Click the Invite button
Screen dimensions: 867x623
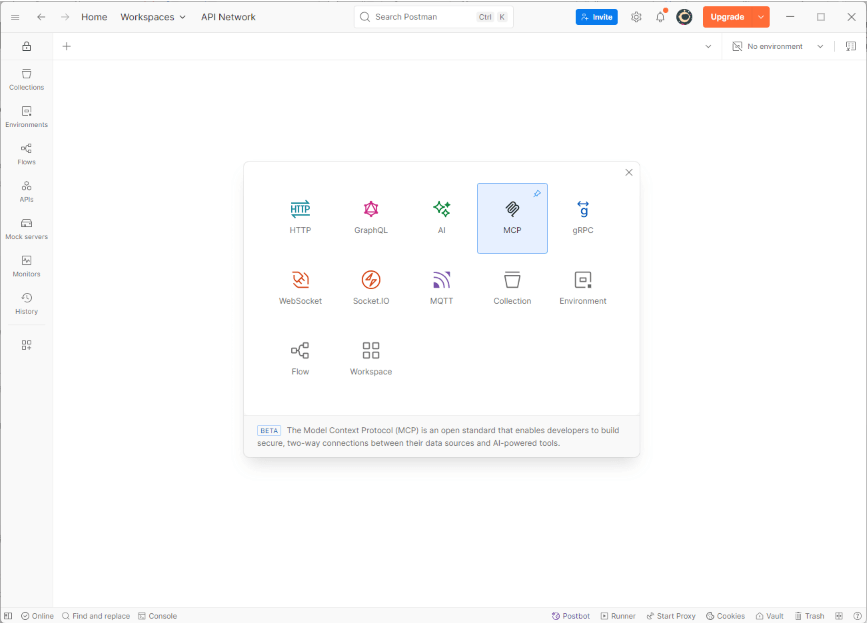pyautogui.click(x=597, y=17)
